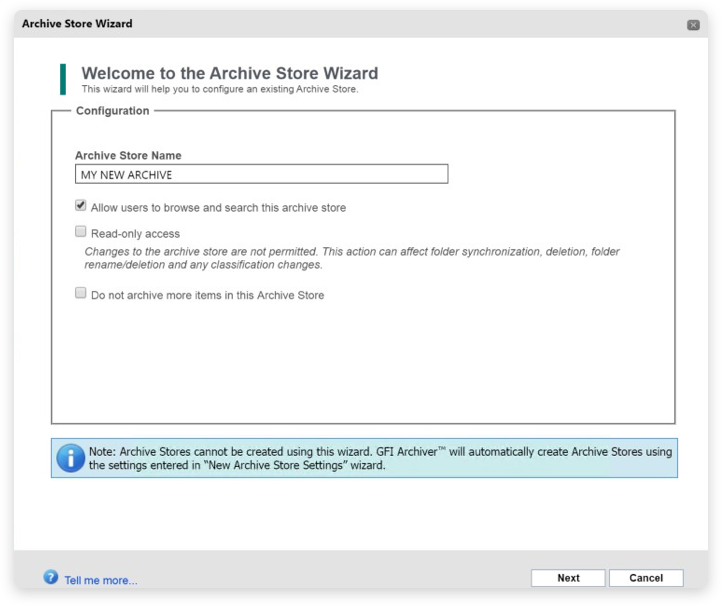Click the note text about GFI Archiver
This screenshot has height=606, width=722.
380,458
